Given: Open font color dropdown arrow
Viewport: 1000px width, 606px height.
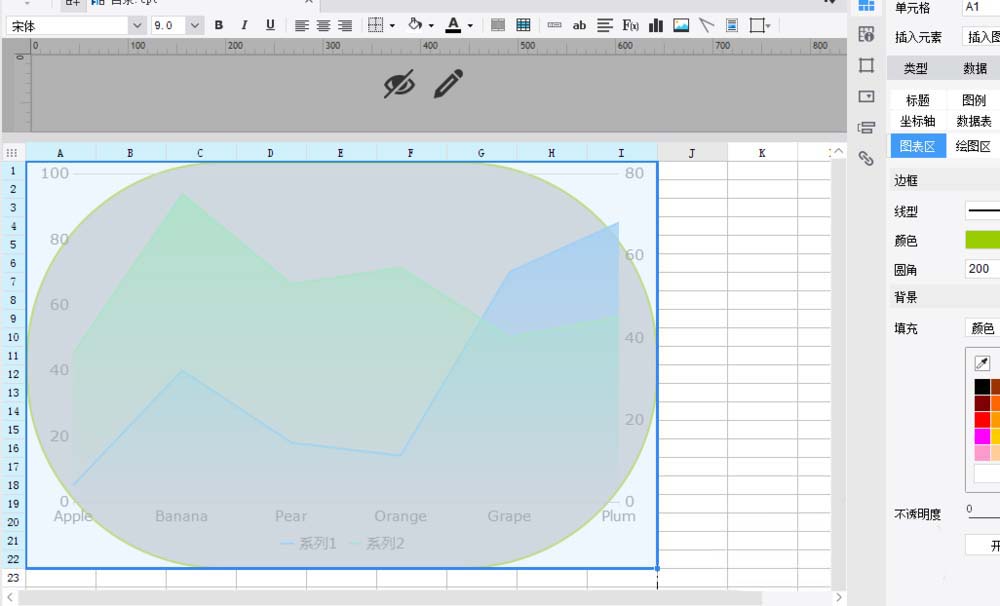Looking at the screenshot, I should pyautogui.click(x=470, y=26).
